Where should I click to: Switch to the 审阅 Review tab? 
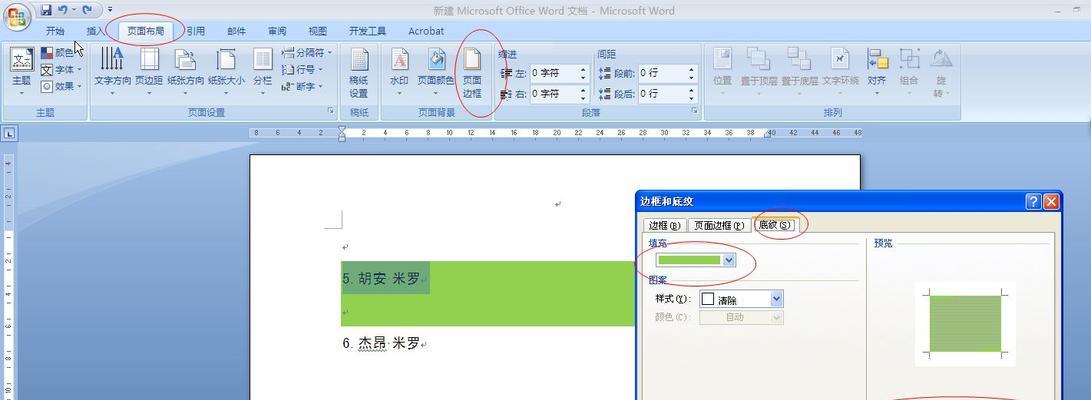277,31
